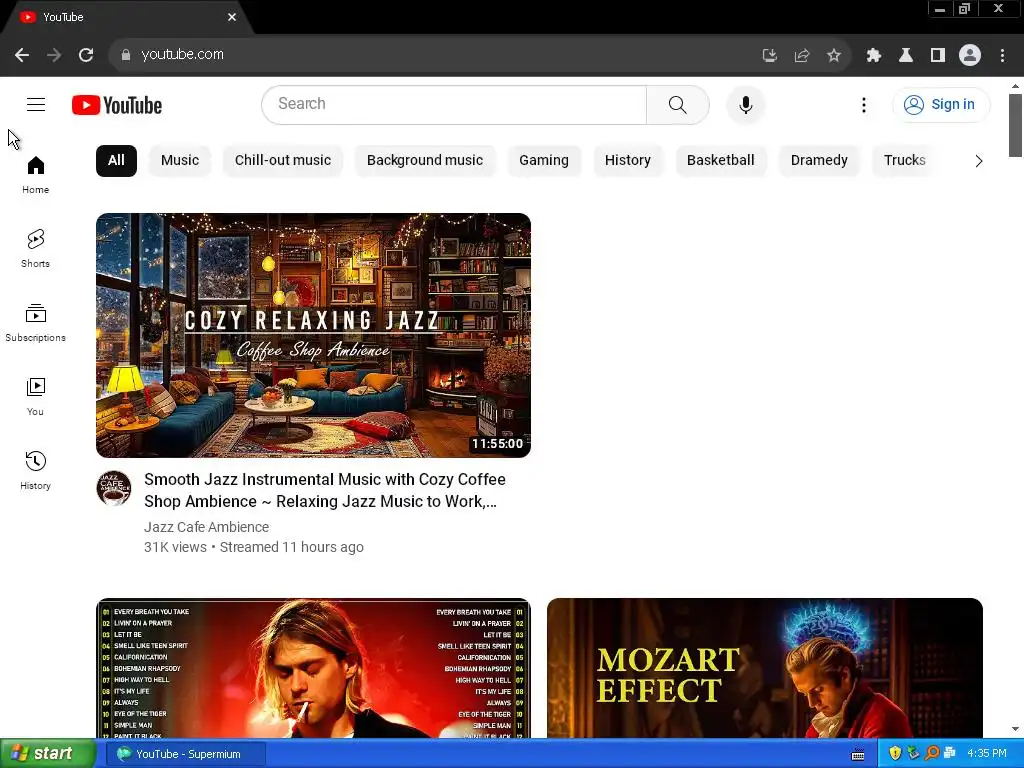Open the browser extensions puzzle icon
The width and height of the screenshot is (1024, 768).
tap(874, 56)
